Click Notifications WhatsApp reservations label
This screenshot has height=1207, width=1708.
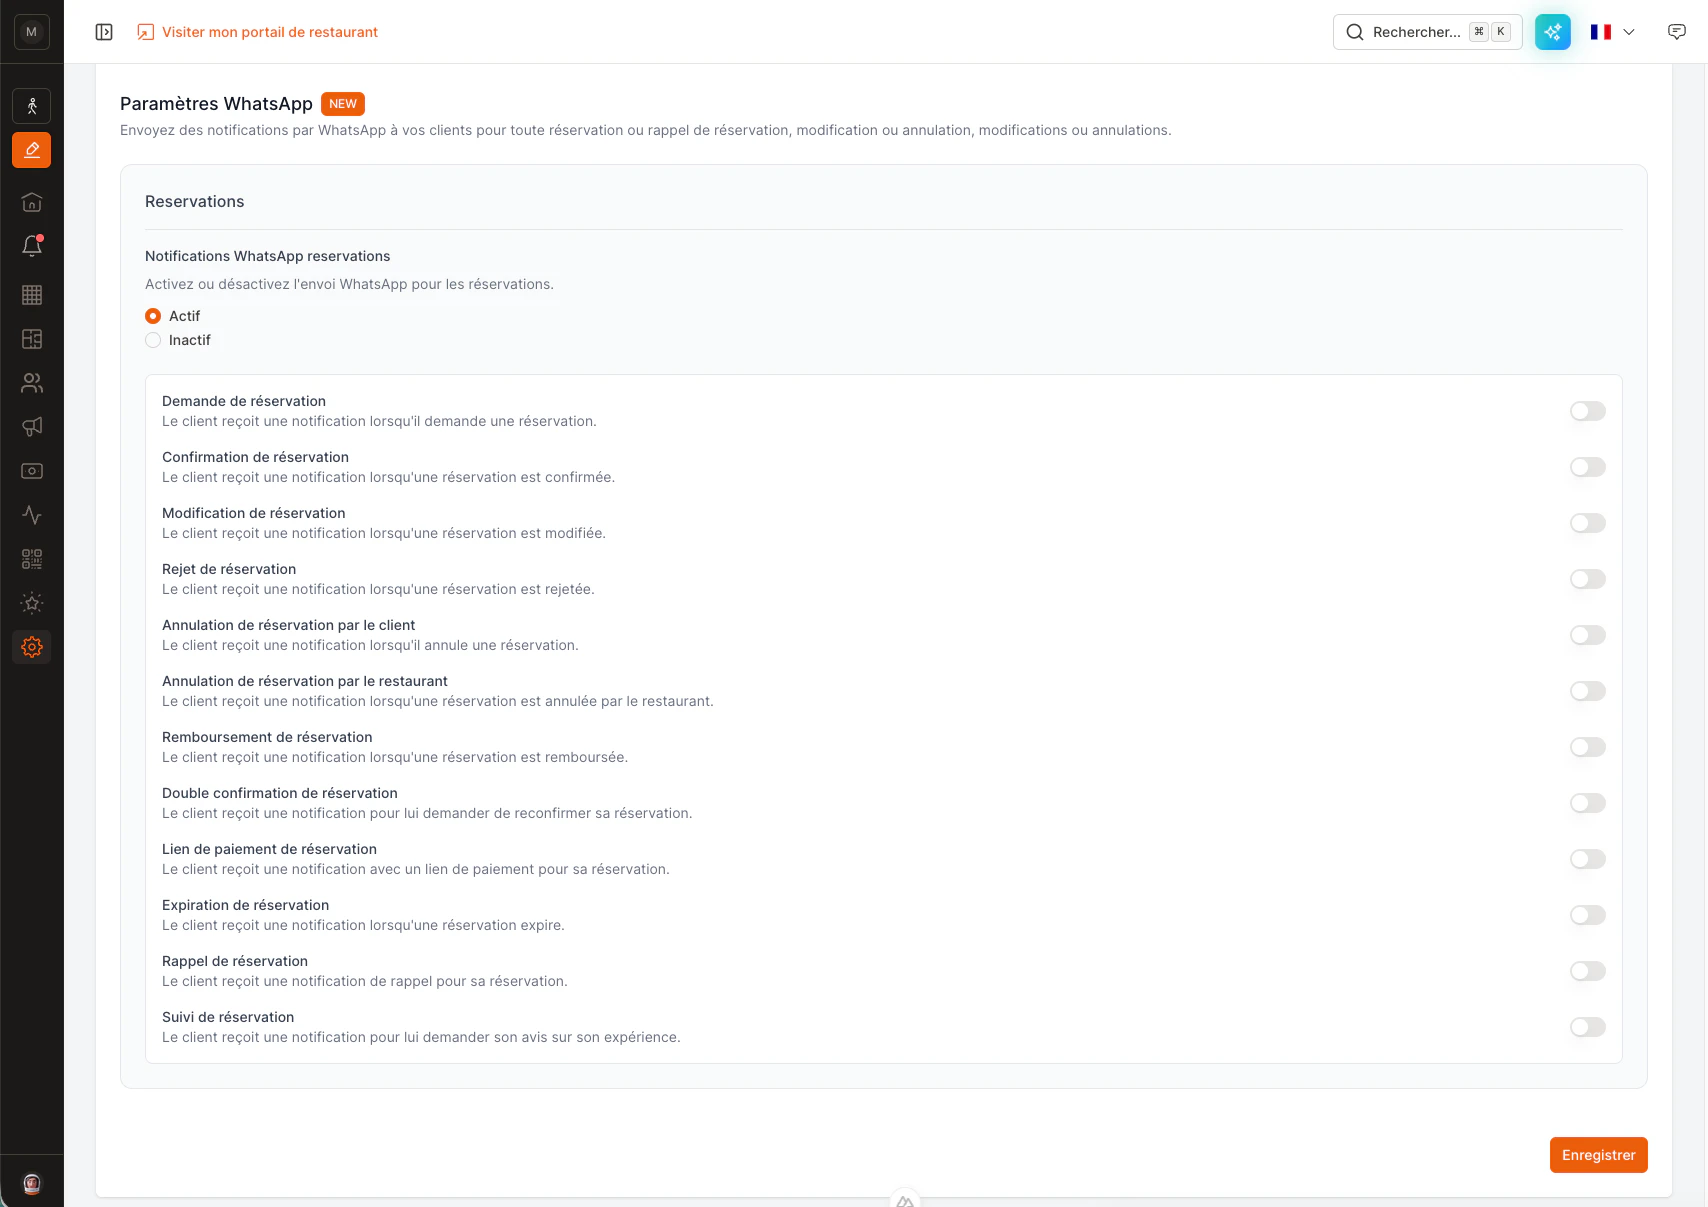268,256
